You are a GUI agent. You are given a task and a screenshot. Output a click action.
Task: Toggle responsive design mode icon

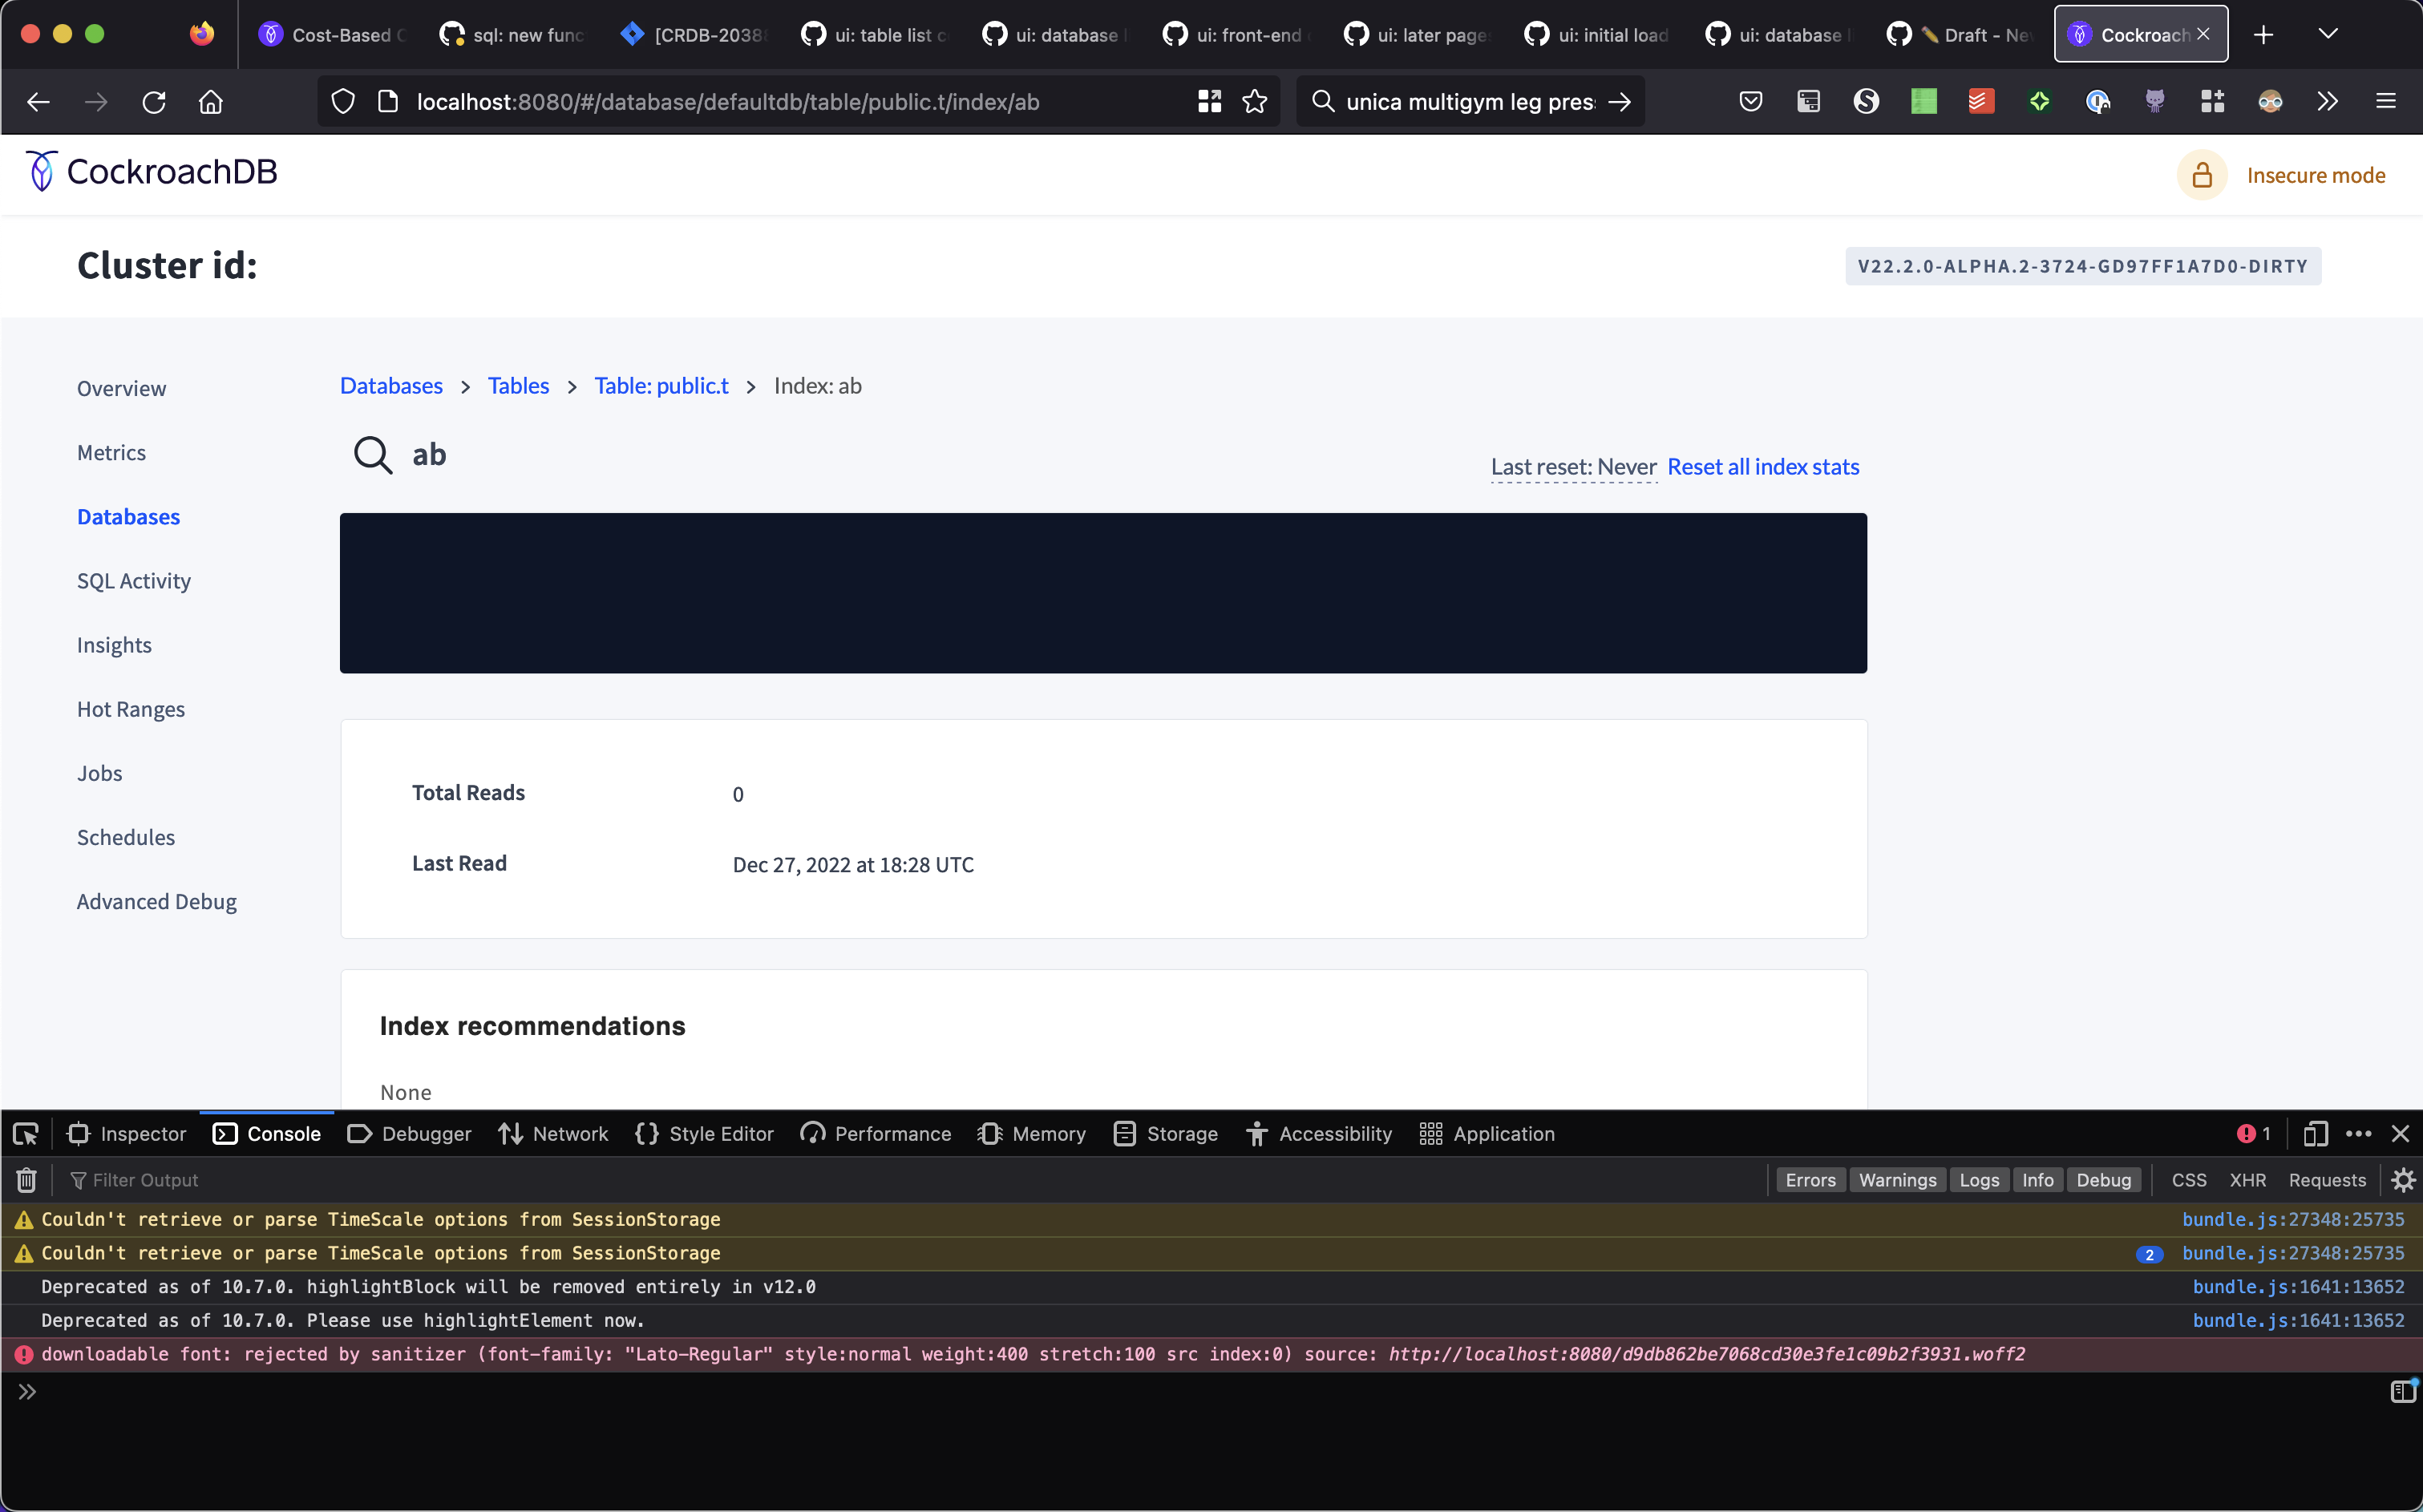click(x=2315, y=1134)
